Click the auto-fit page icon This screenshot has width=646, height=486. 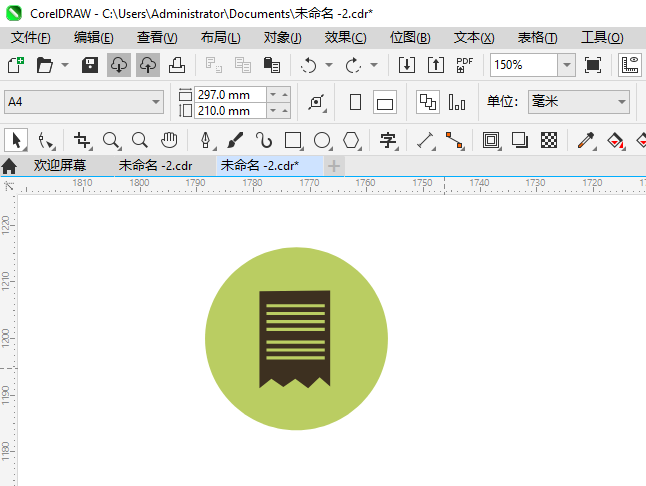(x=316, y=102)
